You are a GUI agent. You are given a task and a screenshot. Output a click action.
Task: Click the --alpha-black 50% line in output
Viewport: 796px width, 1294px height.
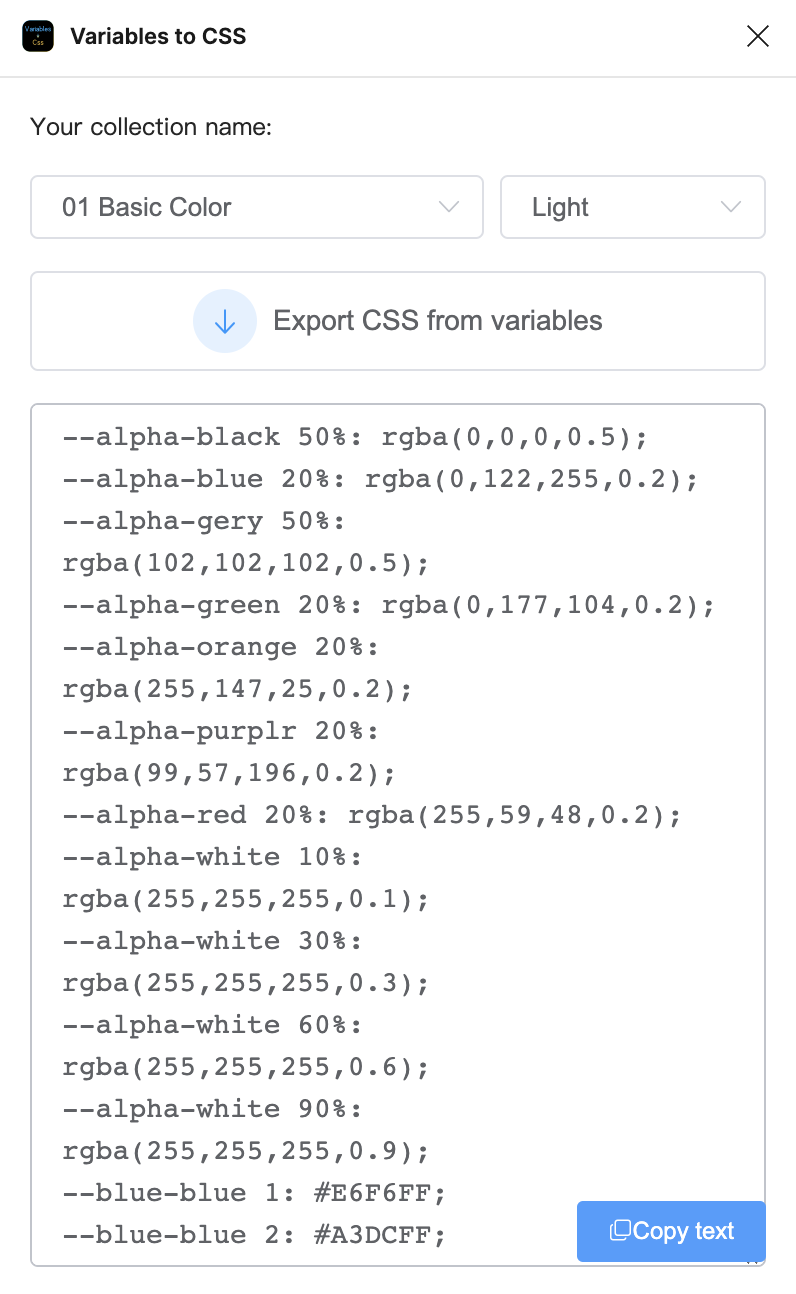[355, 437]
